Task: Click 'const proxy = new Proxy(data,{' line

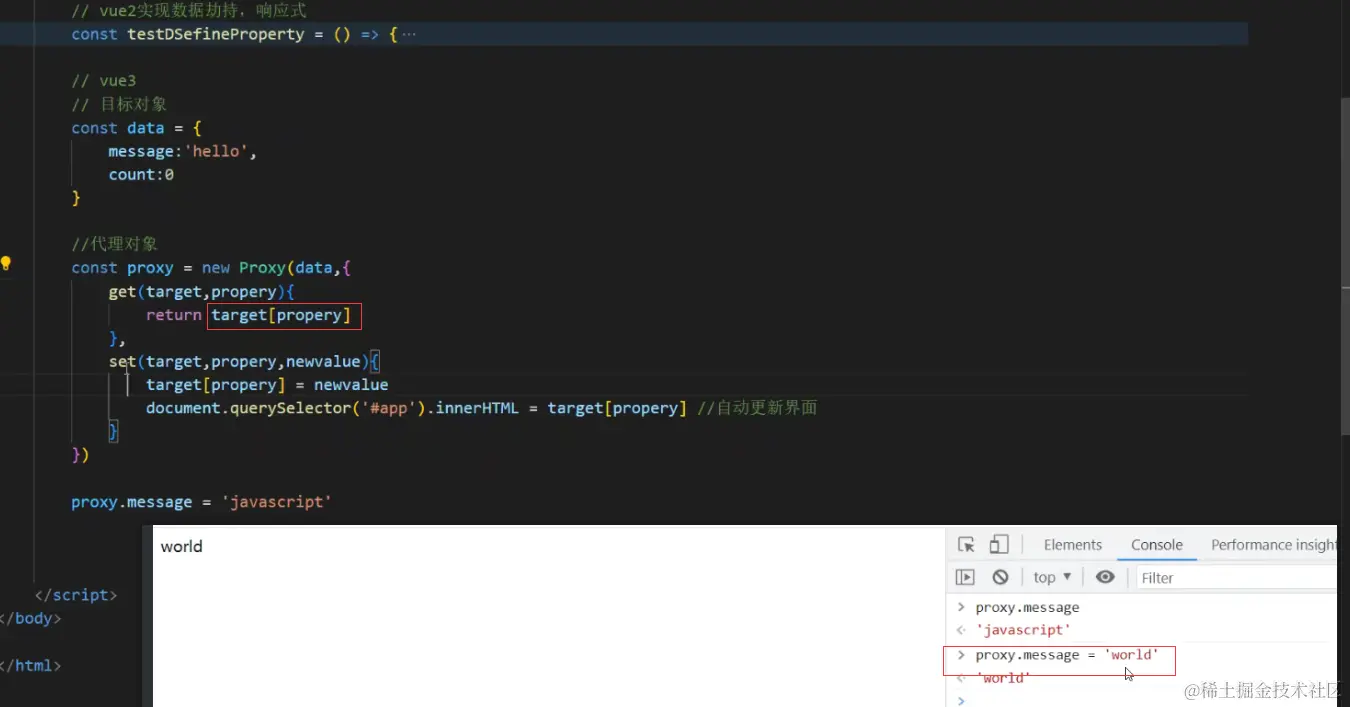Action: tap(211, 268)
